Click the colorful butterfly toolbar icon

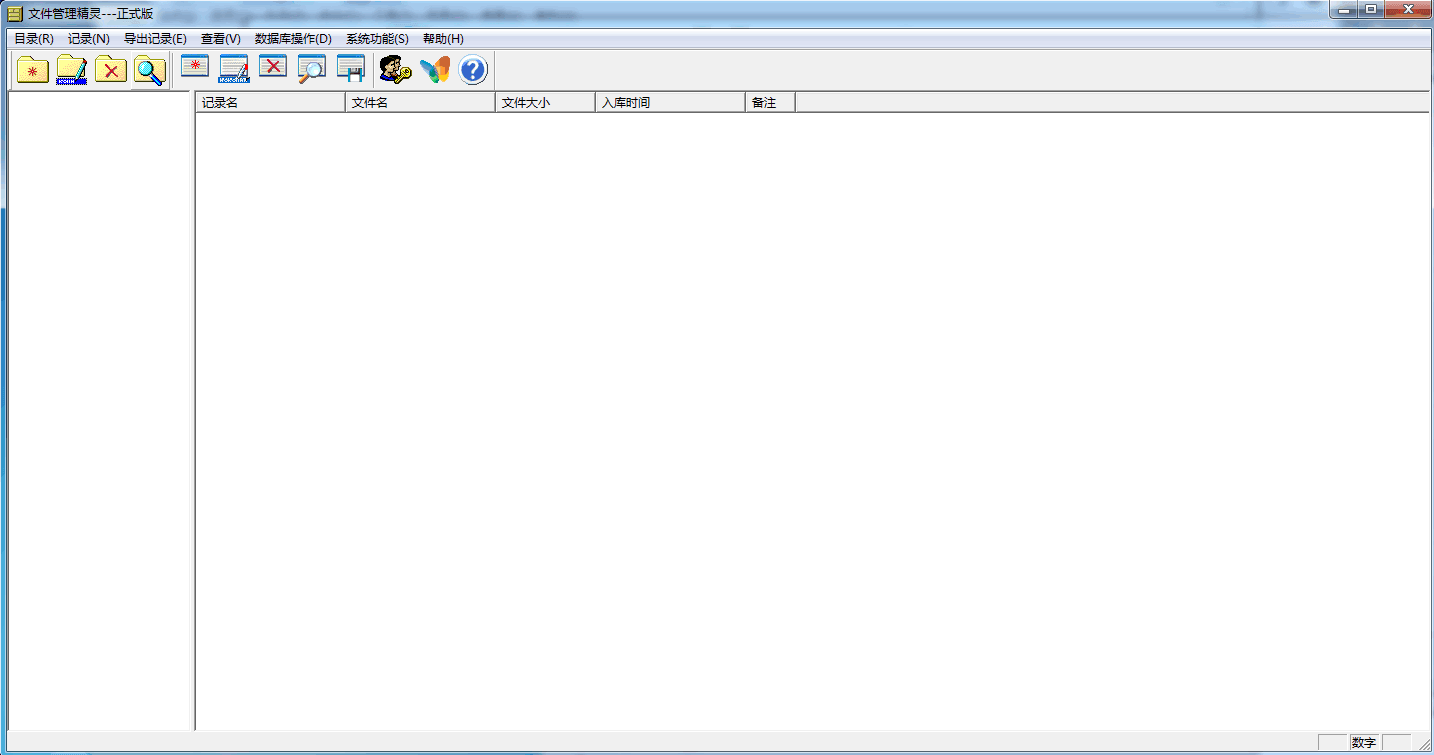click(435, 70)
